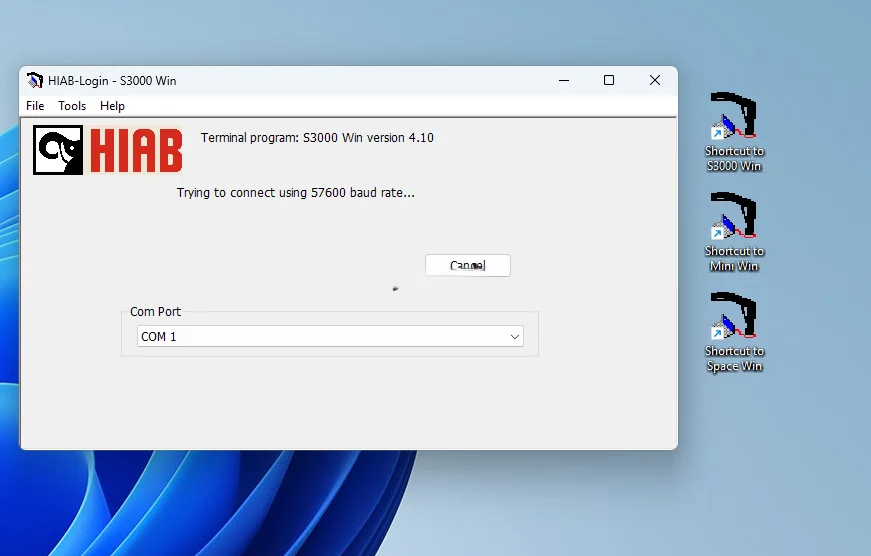Cancel the connection attempt
This screenshot has height=556, width=871.
pyautogui.click(x=468, y=266)
